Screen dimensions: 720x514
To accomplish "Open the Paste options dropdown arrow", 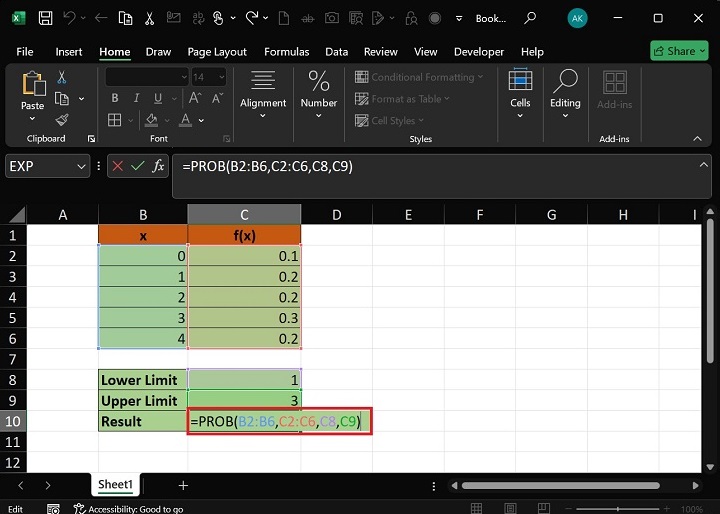I will coord(33,117).
